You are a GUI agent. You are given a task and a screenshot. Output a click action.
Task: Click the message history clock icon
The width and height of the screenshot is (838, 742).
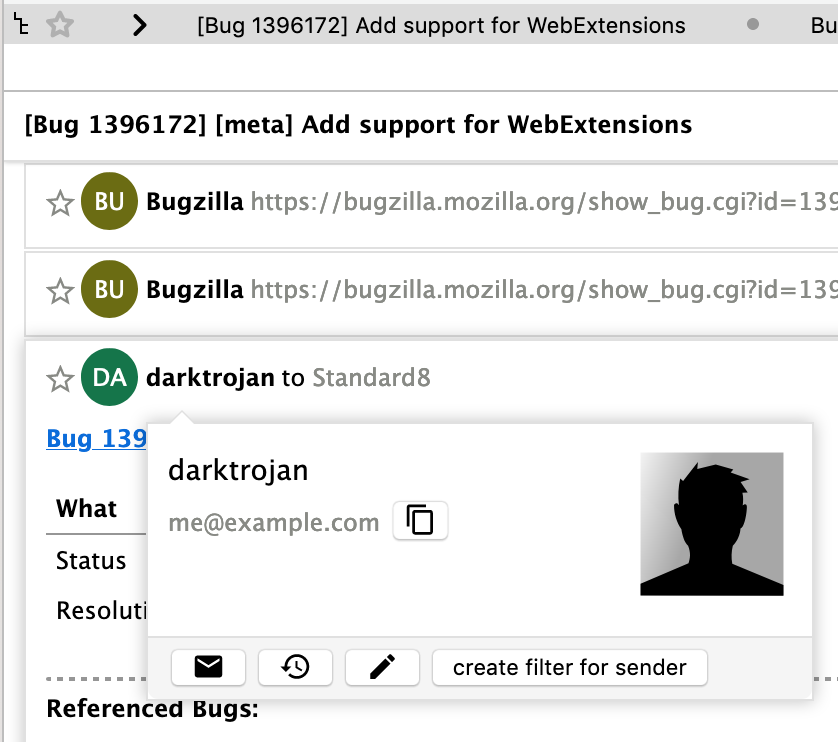295,667
